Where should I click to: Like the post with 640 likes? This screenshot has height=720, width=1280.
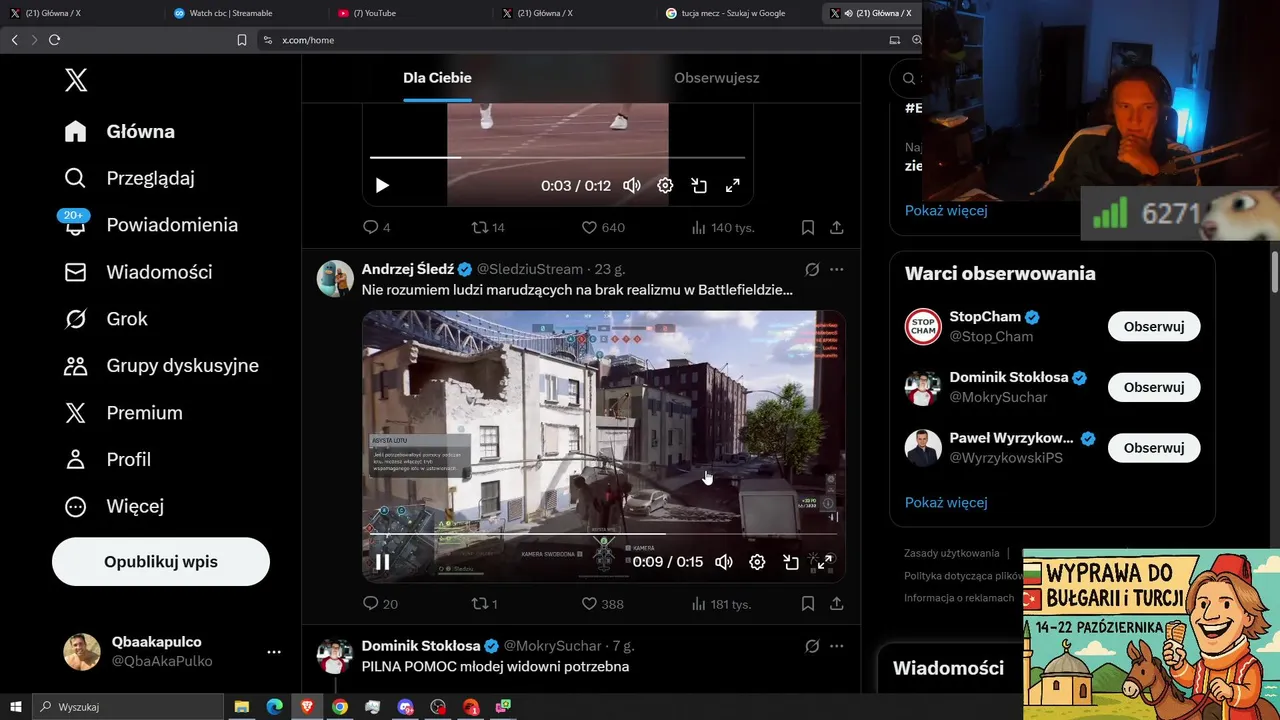603,228
